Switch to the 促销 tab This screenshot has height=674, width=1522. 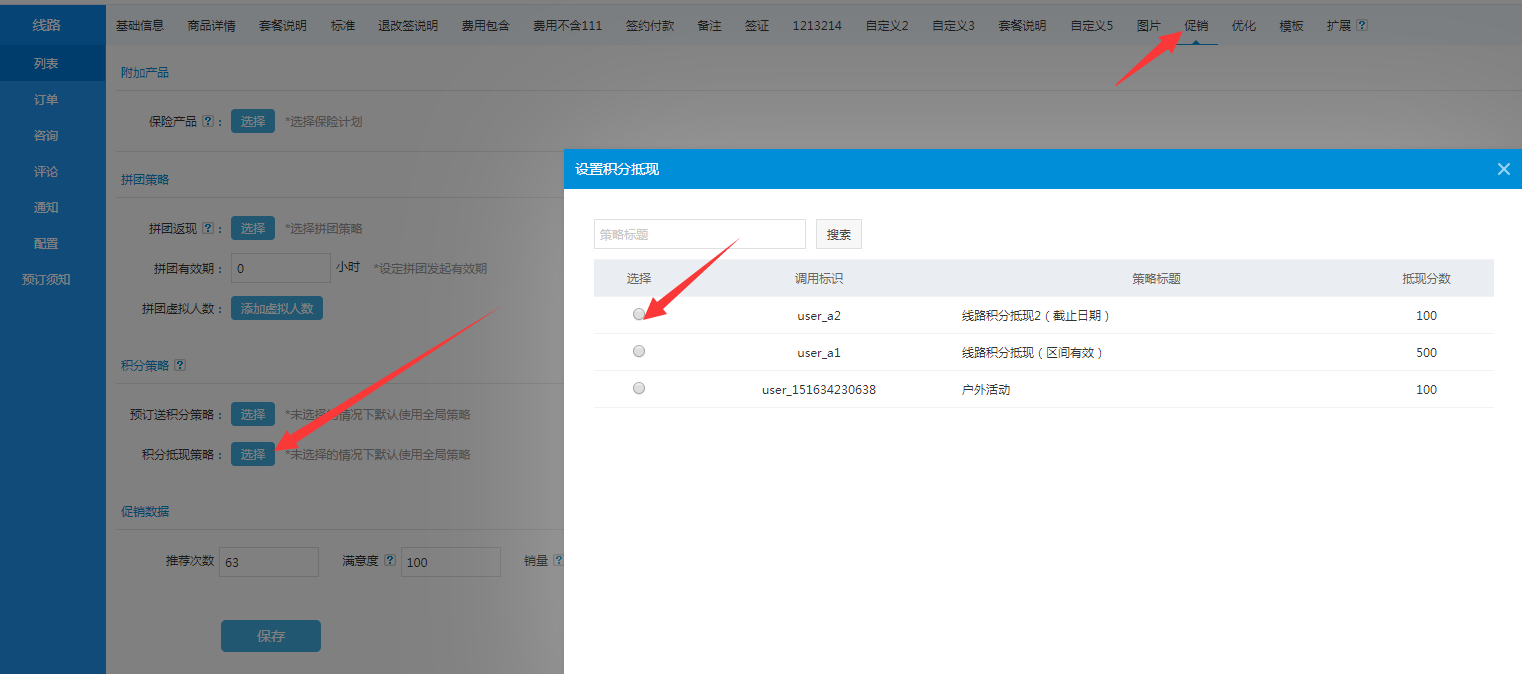click(x=1196, y=25)
